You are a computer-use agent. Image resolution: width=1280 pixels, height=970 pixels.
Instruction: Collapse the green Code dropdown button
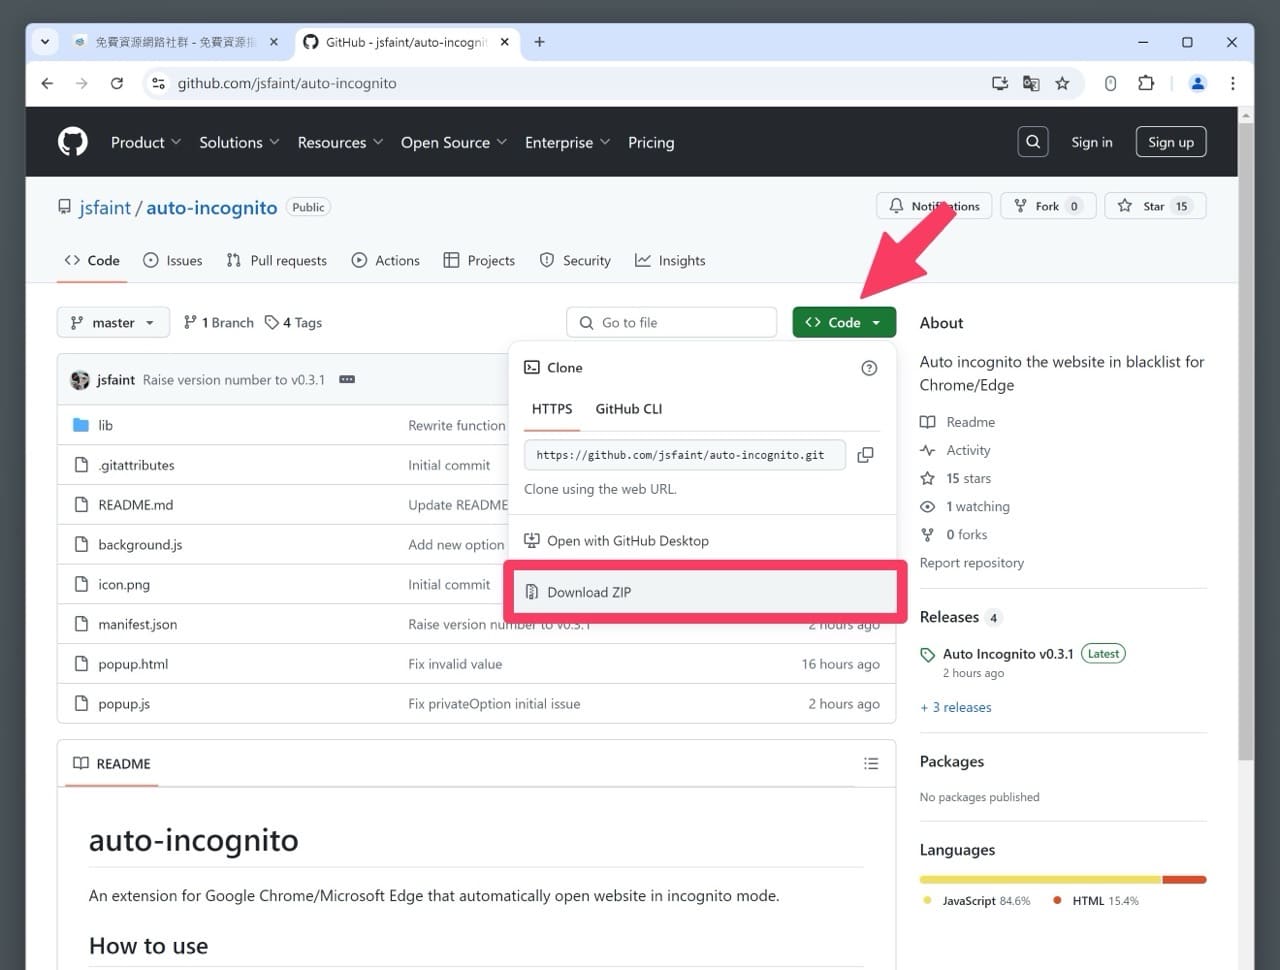point(844,322)
